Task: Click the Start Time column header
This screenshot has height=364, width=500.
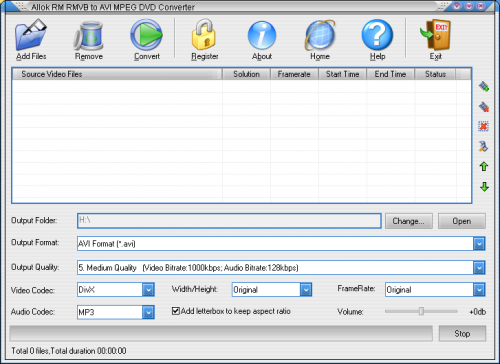Action: (x=342, y=74)
